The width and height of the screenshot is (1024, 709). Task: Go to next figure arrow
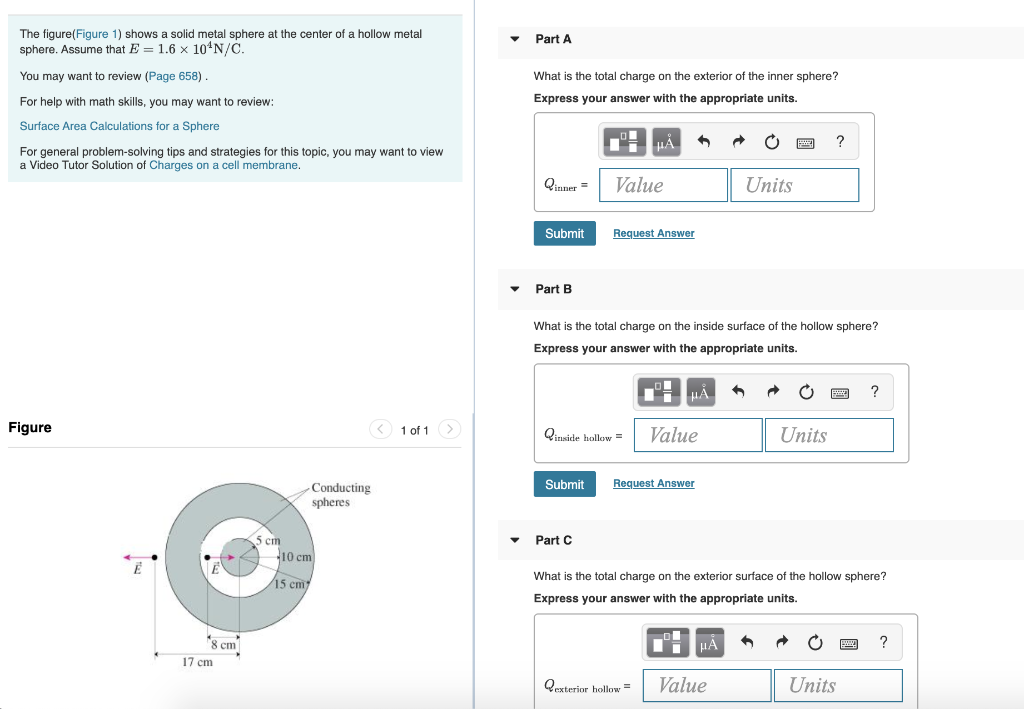coord(449,429)
